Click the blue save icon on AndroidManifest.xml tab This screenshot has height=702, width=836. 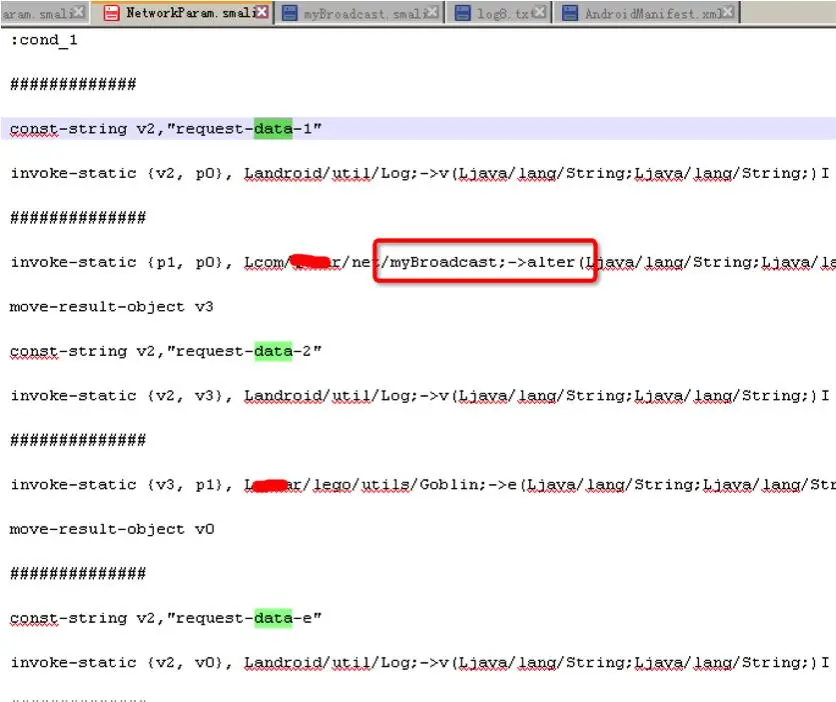coord(570,13)
